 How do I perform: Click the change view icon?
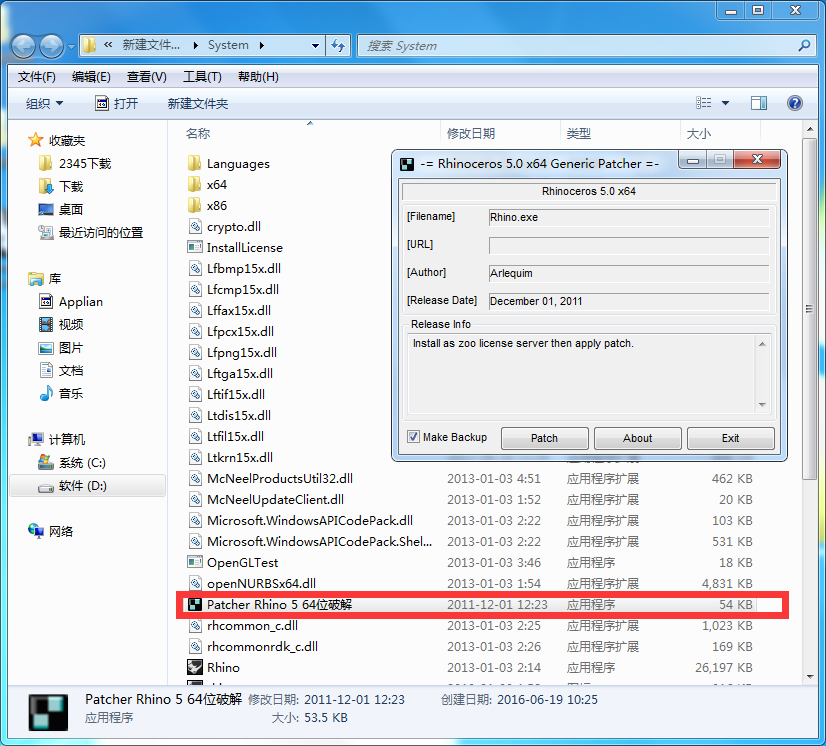703,103
